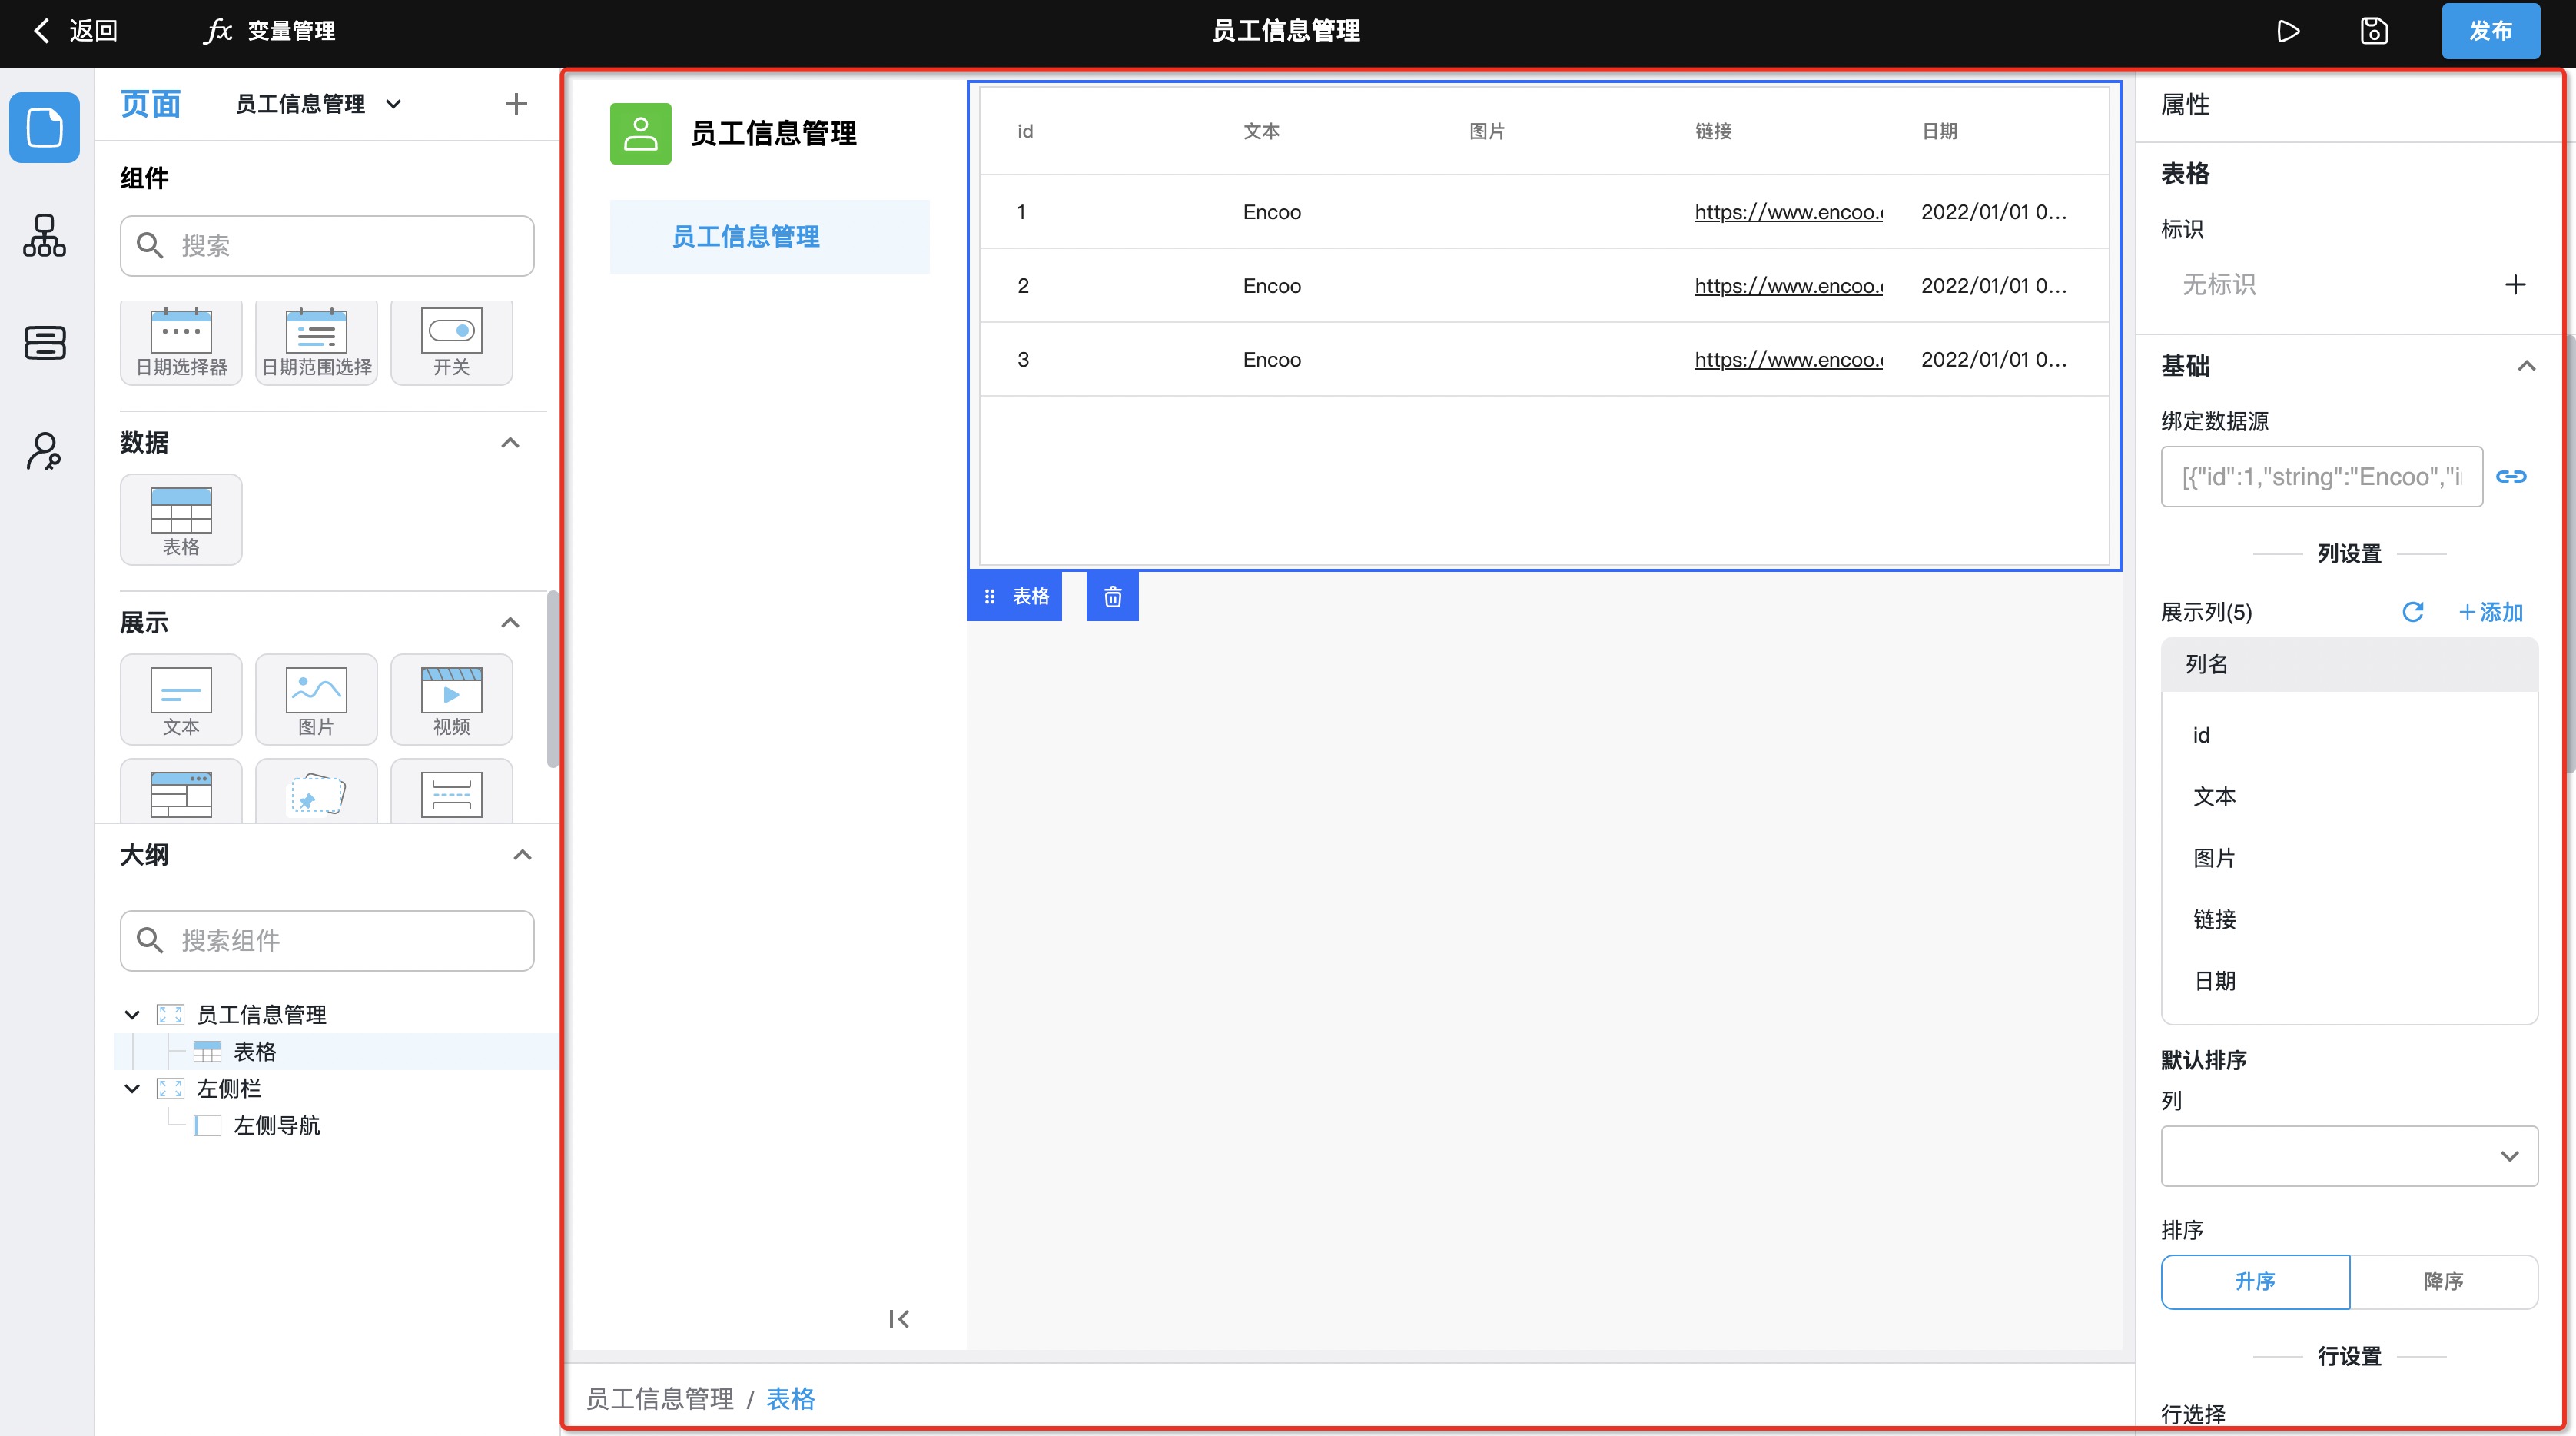
Task: Add an identifier with the plus icon
Action: point(2515,285)
